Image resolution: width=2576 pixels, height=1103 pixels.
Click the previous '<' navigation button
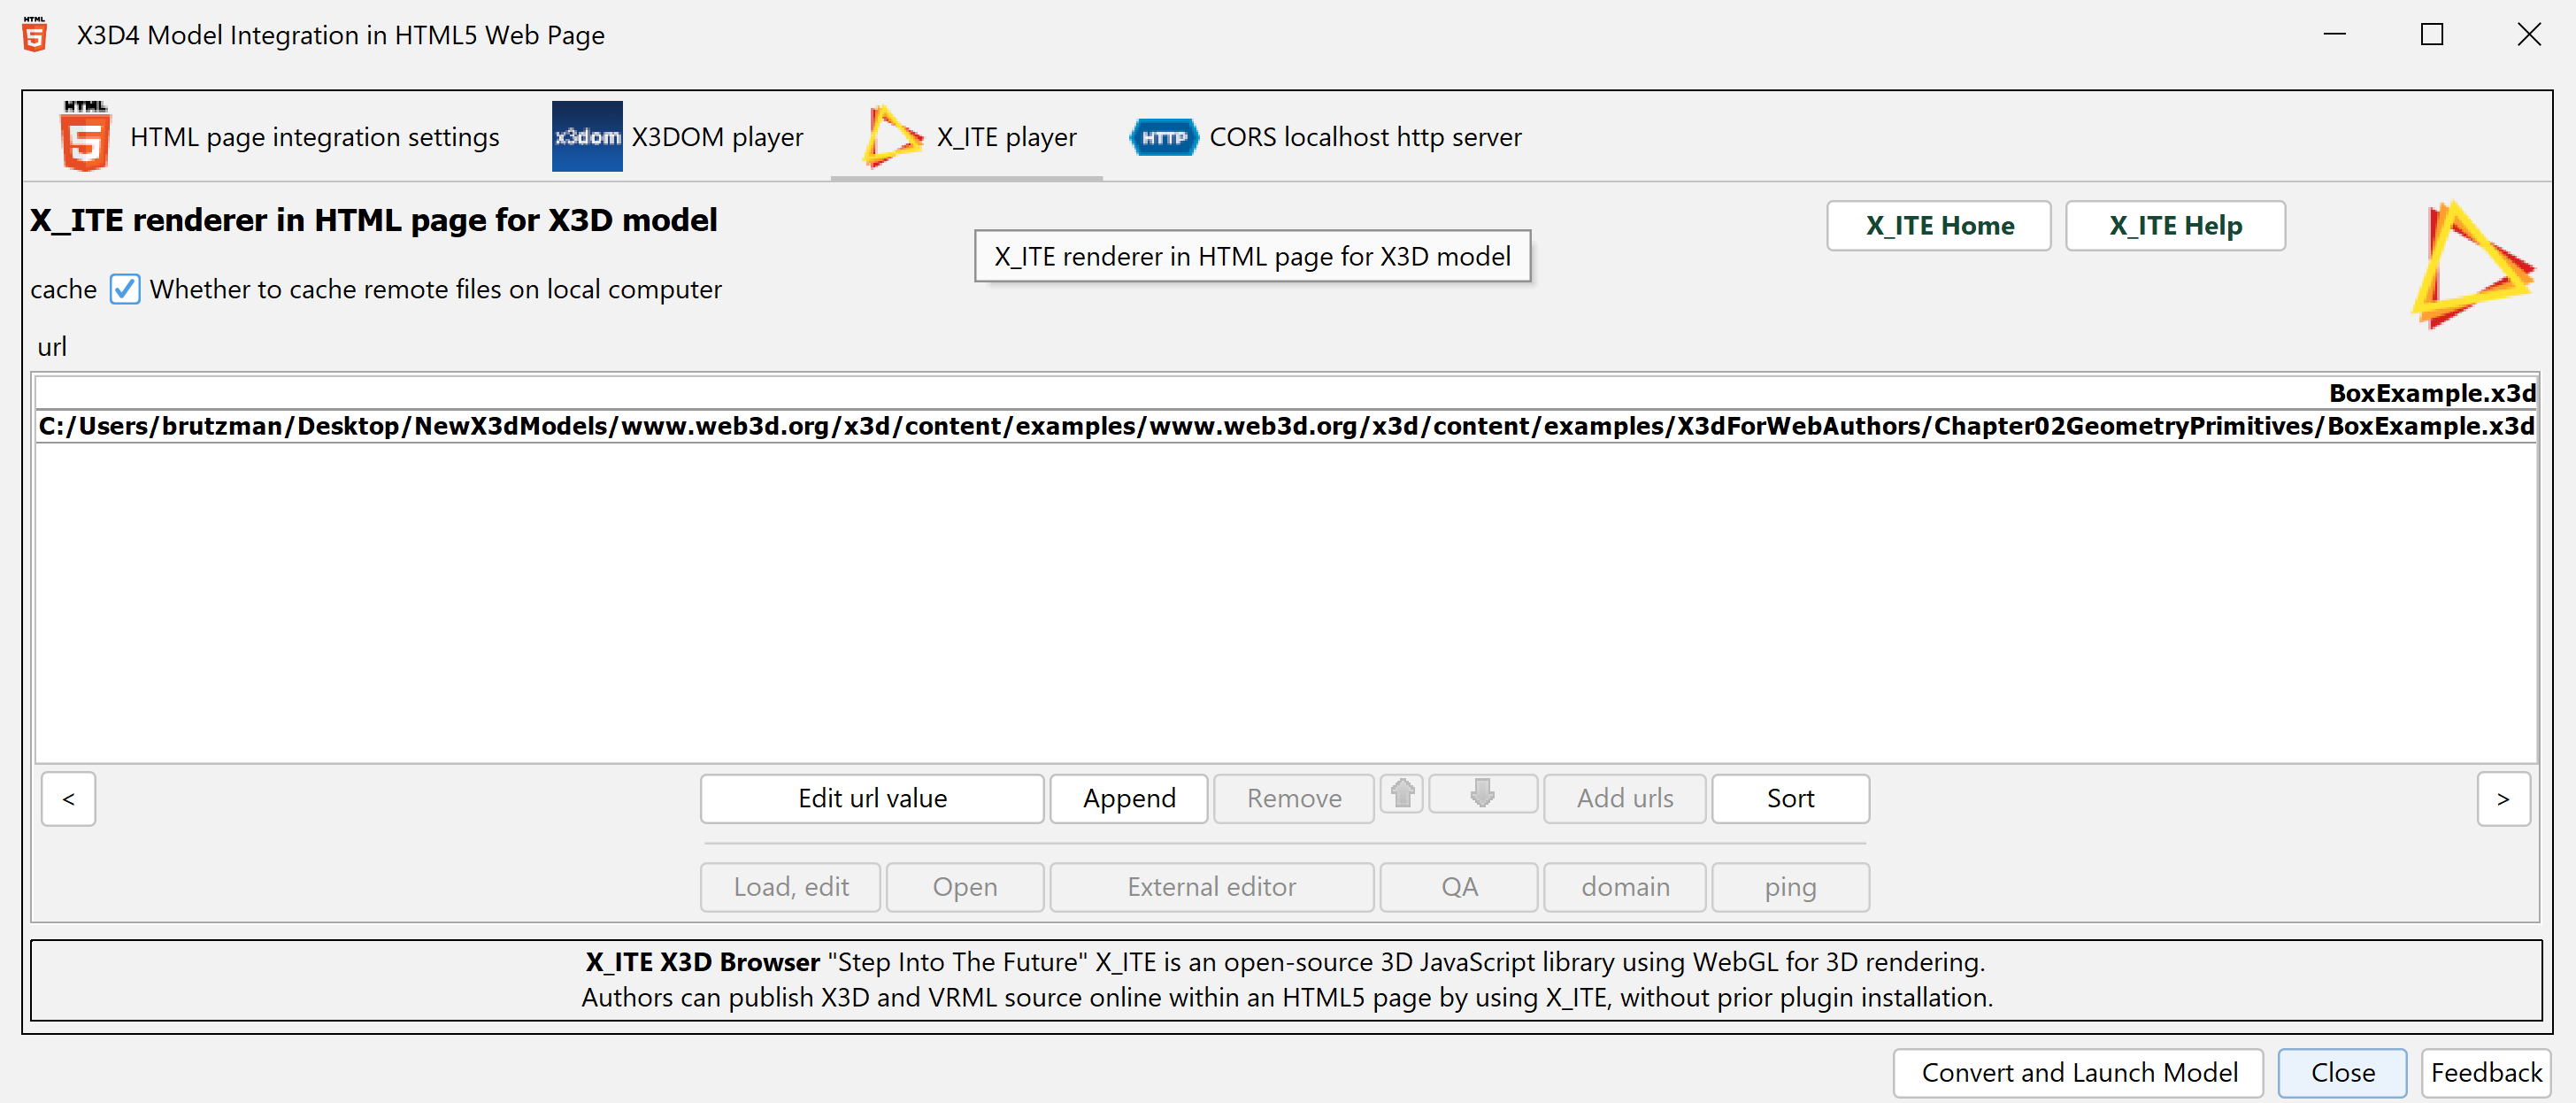coord(69,798)
